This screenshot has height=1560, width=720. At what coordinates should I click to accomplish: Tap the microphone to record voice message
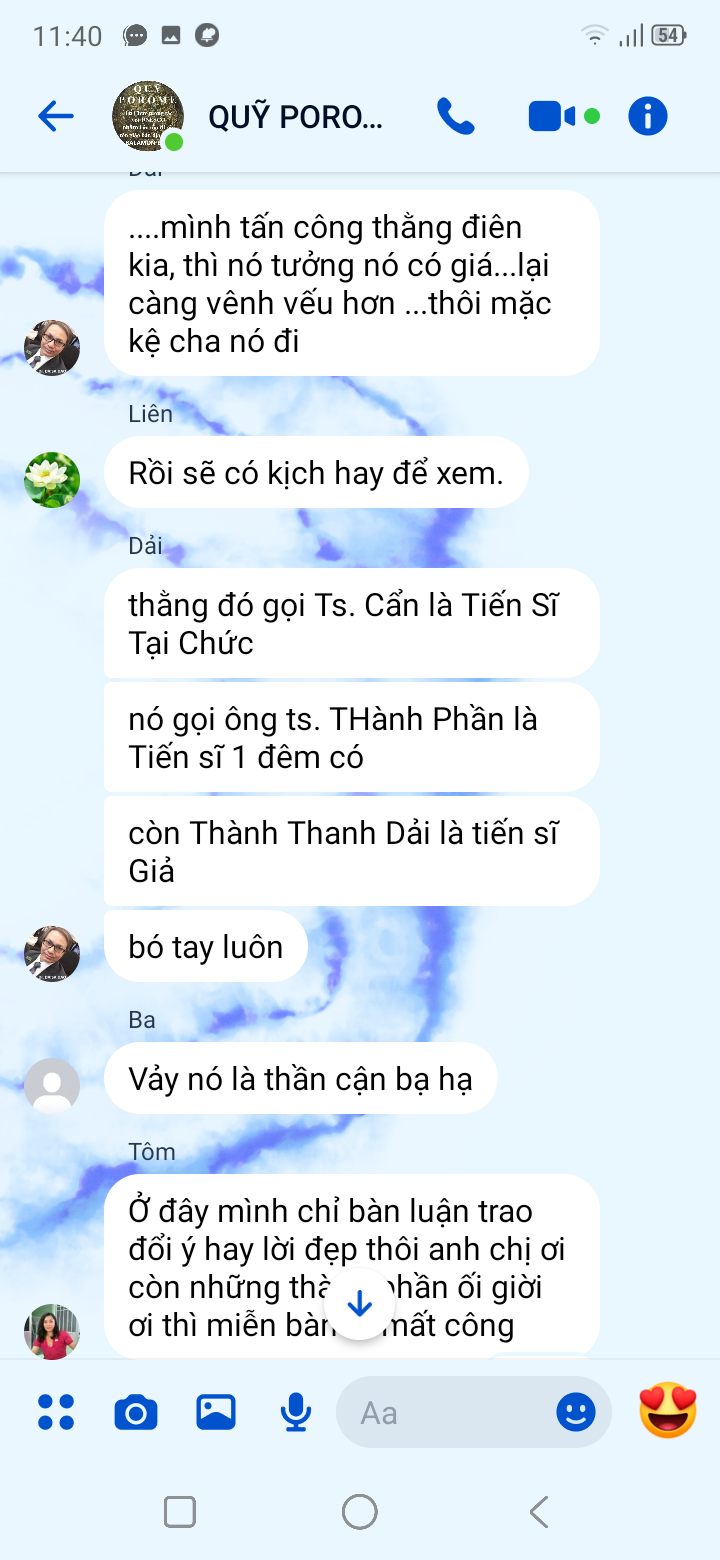[x=295, y=1412]
